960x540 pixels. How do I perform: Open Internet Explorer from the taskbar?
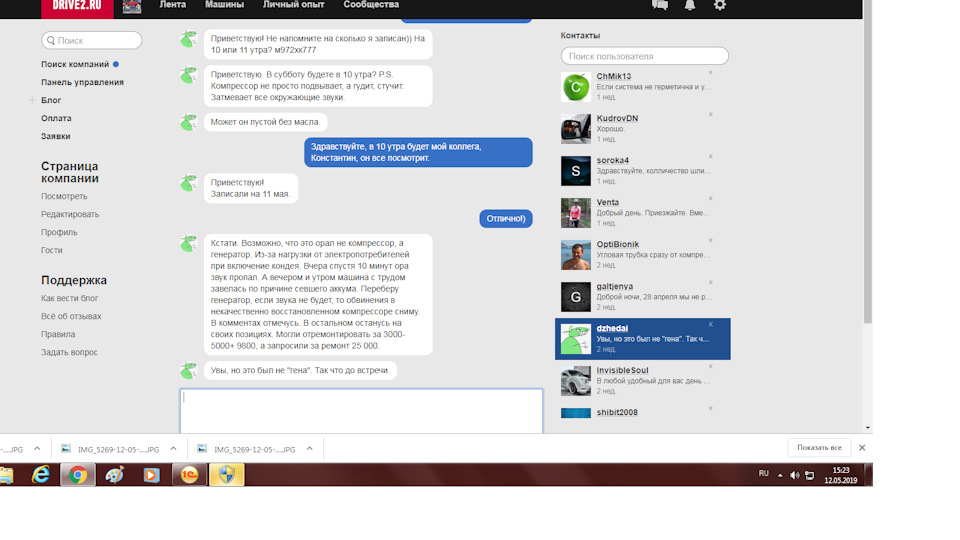pos(41,475)
